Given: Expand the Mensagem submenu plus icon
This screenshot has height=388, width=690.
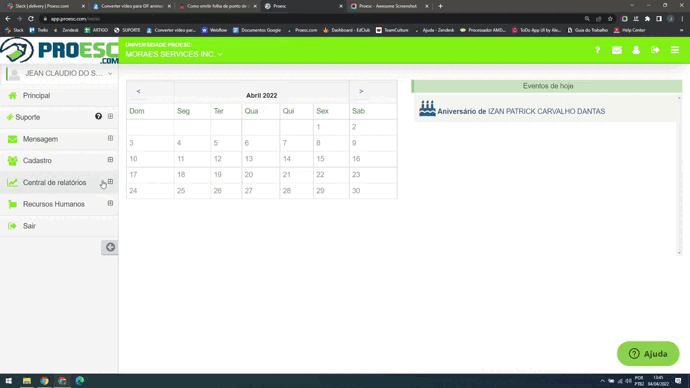Looking at the screenshot, I should click(110, 138).
